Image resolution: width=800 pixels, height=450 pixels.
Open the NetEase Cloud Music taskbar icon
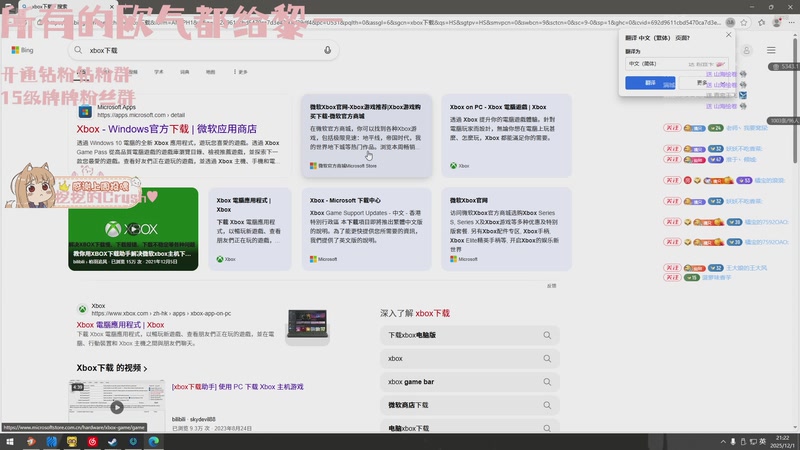(92, 442)
